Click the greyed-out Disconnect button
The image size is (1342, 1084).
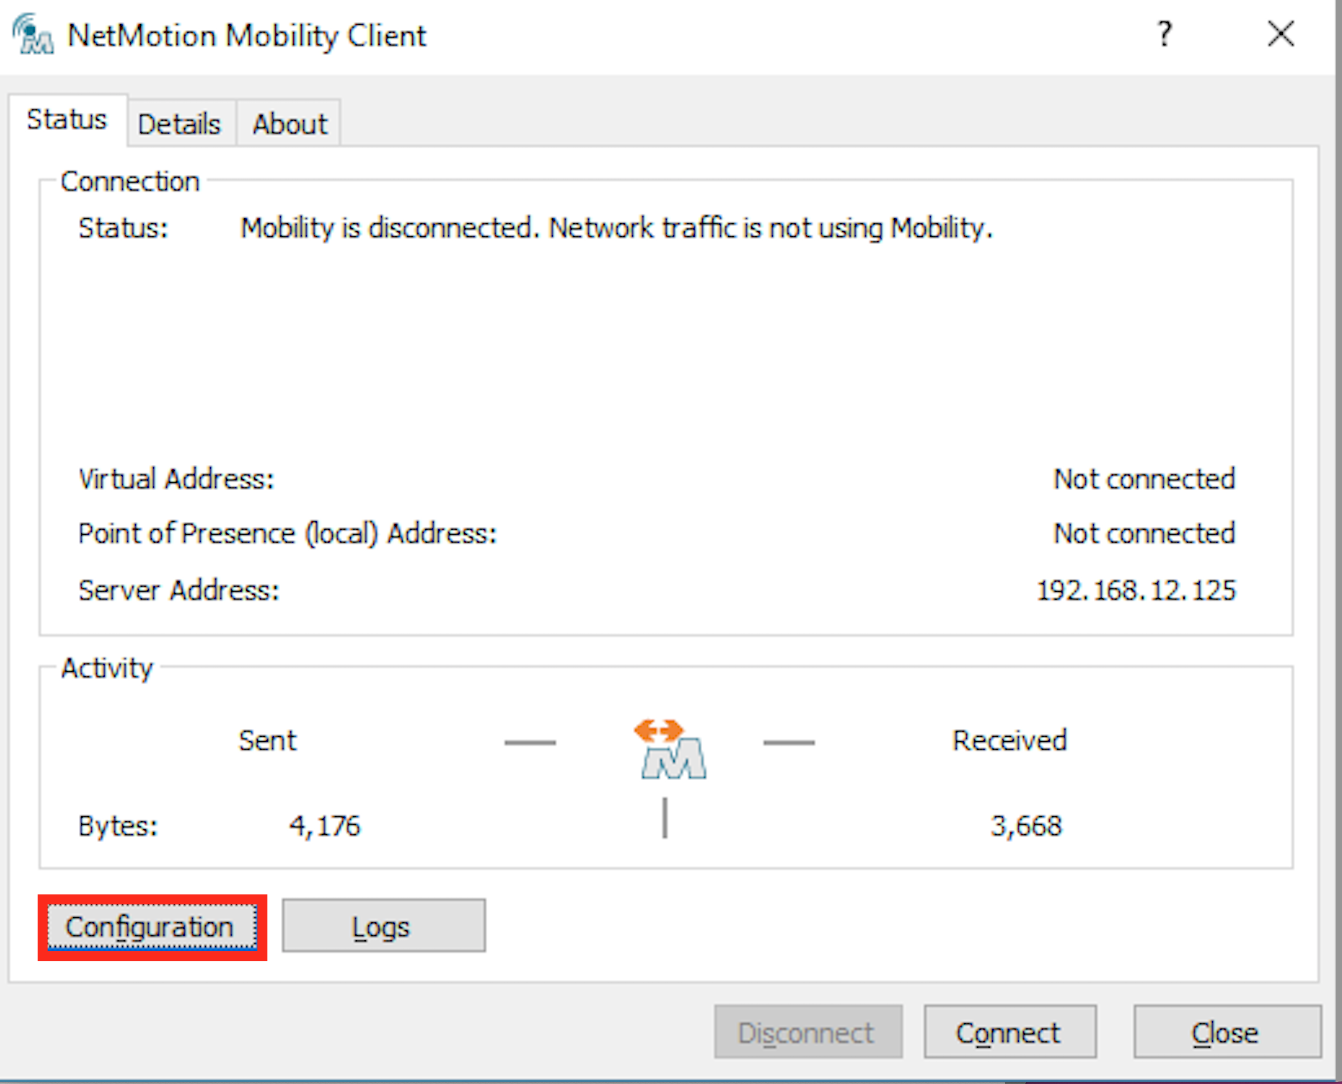click(x=806, y=1032)
